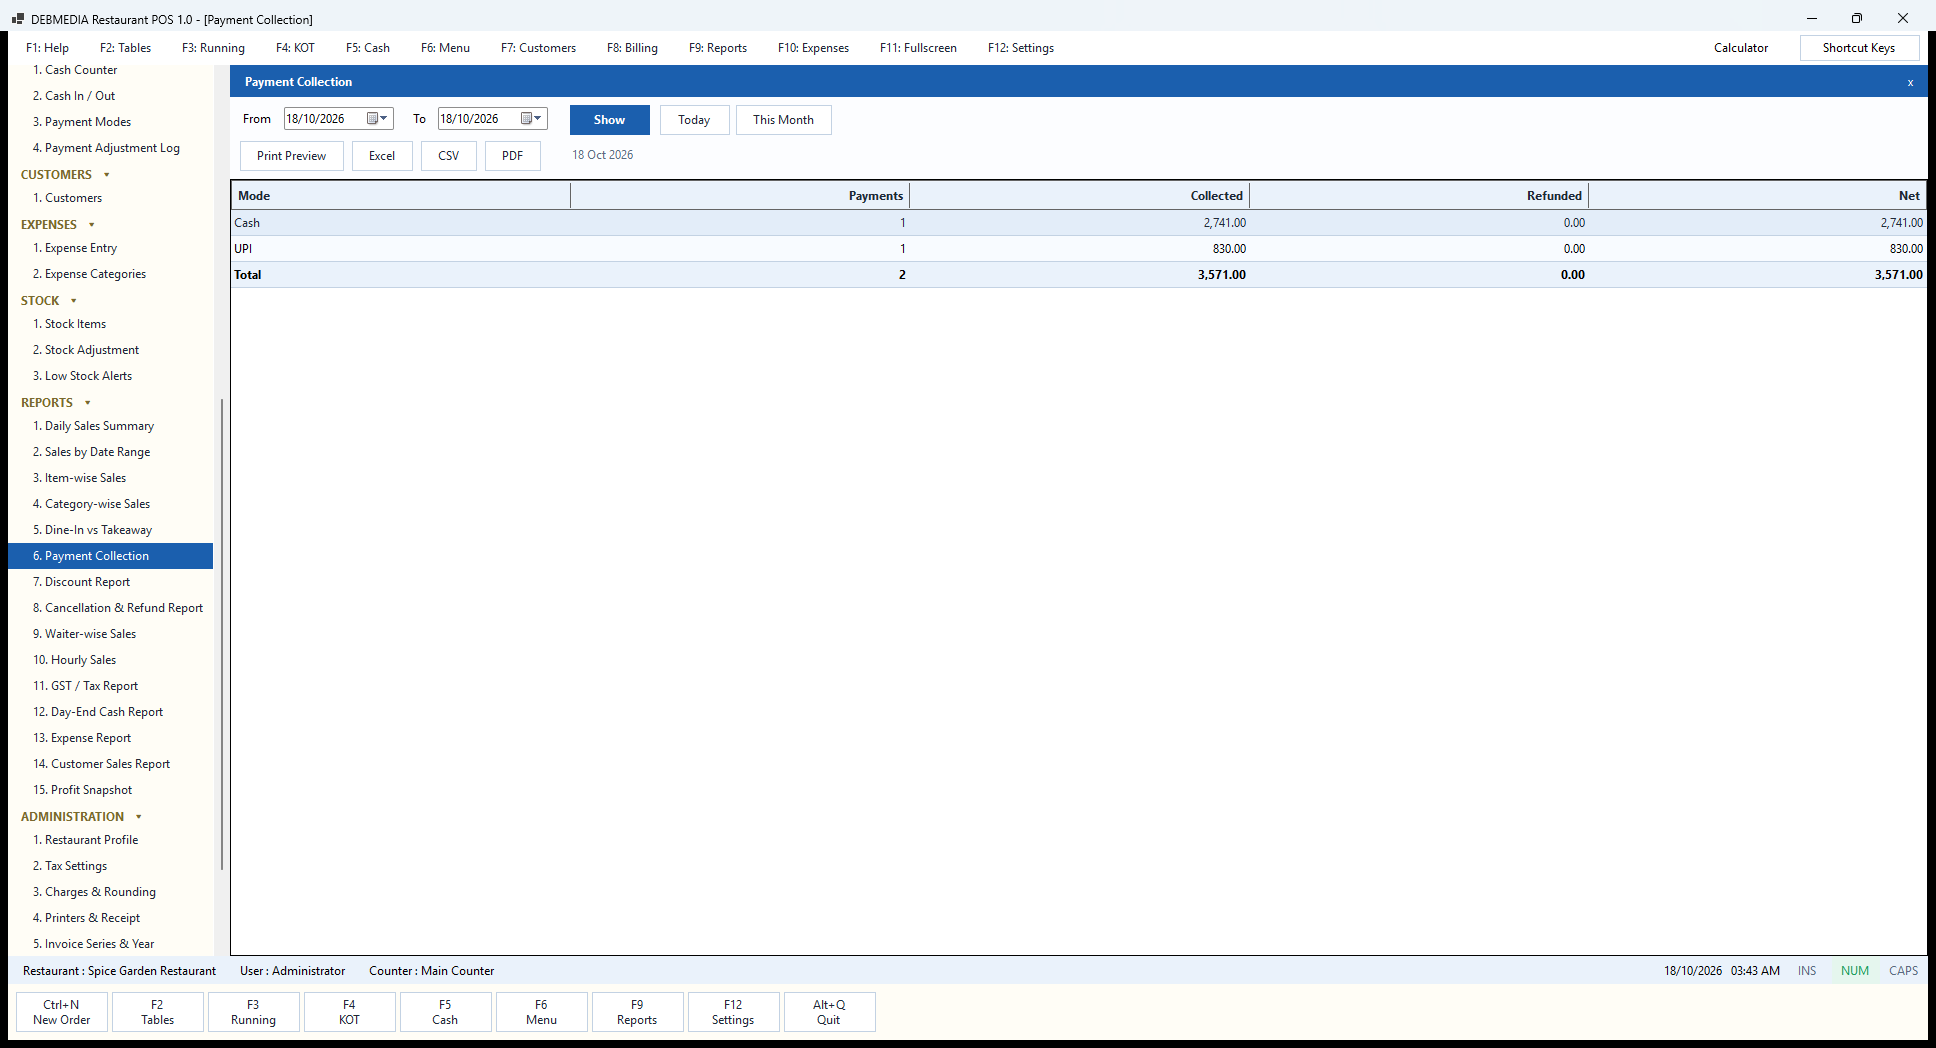Click the blue Show button

(x=609, y=120)
